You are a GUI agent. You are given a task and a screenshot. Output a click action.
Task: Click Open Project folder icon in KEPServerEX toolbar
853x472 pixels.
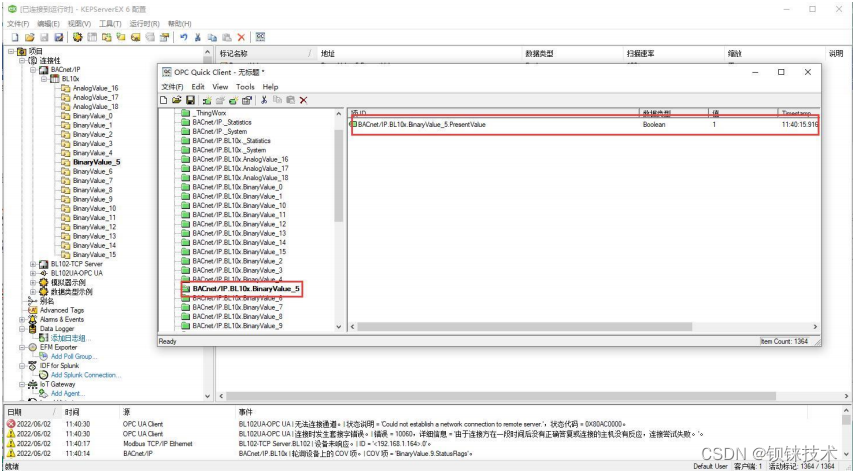[x=29, y=37]
